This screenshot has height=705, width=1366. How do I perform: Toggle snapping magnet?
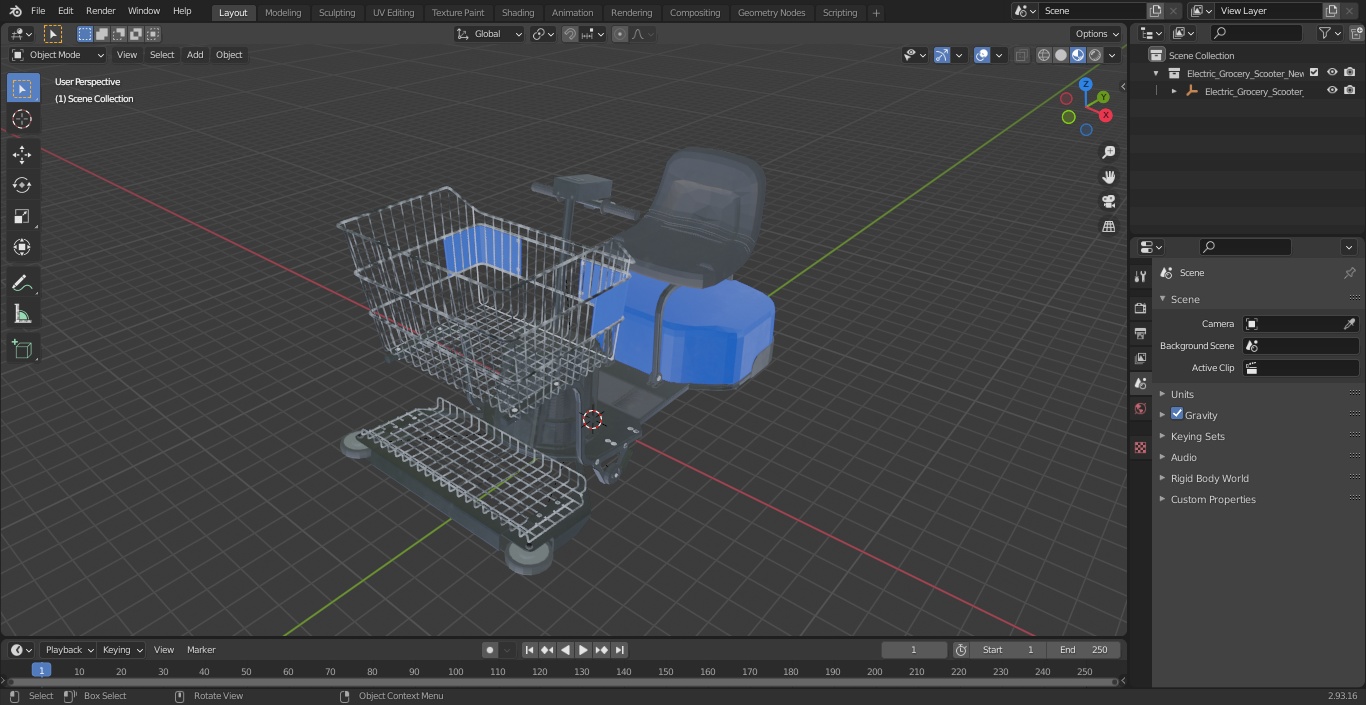point(569,34)
